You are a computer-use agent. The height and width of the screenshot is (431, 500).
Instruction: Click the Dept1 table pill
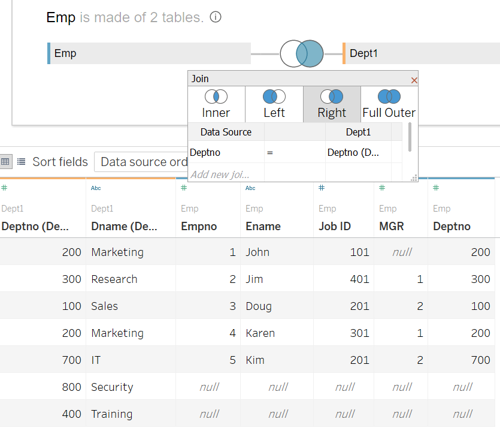tap(421, 53)
